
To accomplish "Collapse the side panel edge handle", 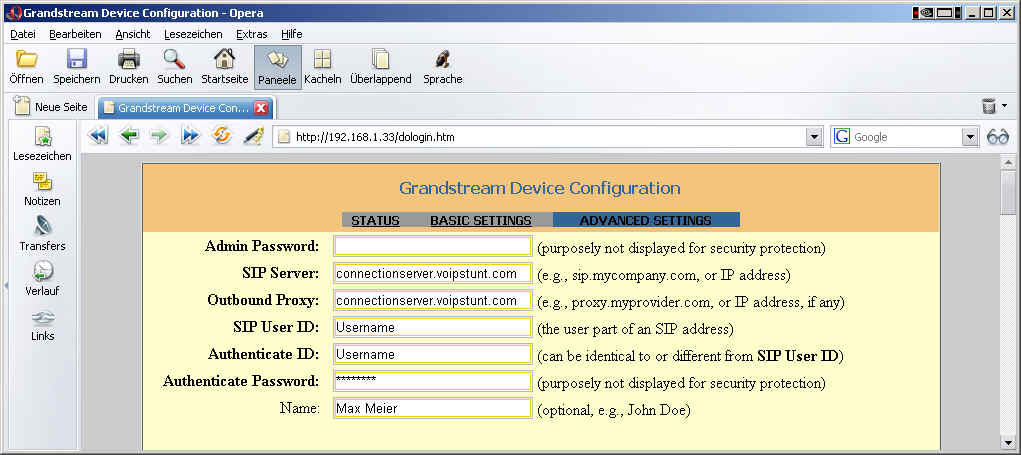I will tap(5, 284).
